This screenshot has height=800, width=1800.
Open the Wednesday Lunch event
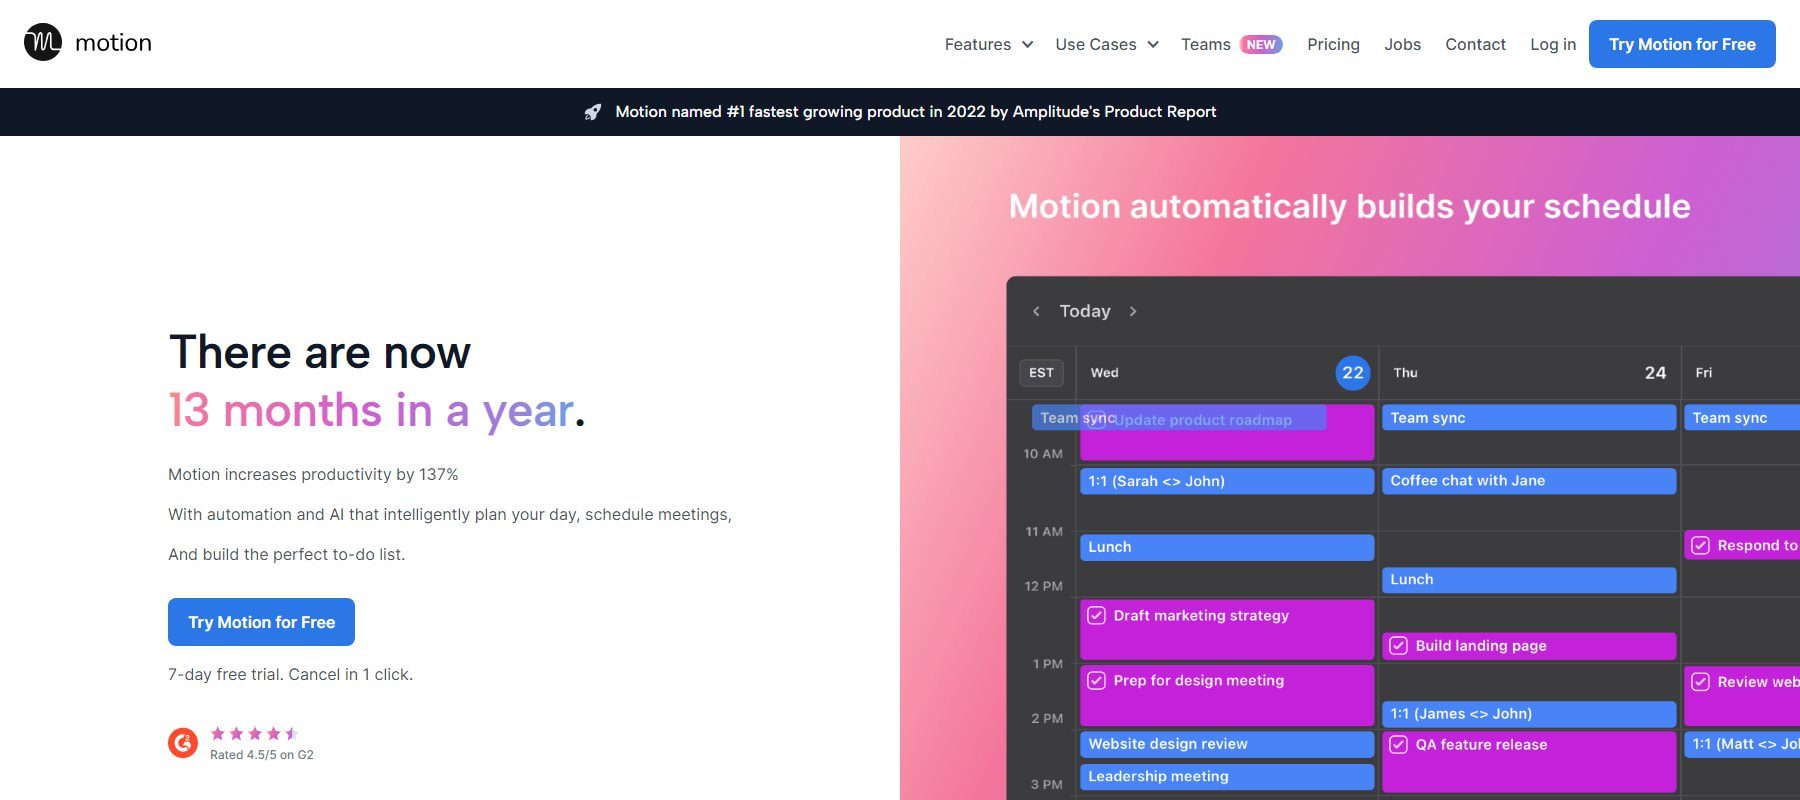[x=1227, y=547]
